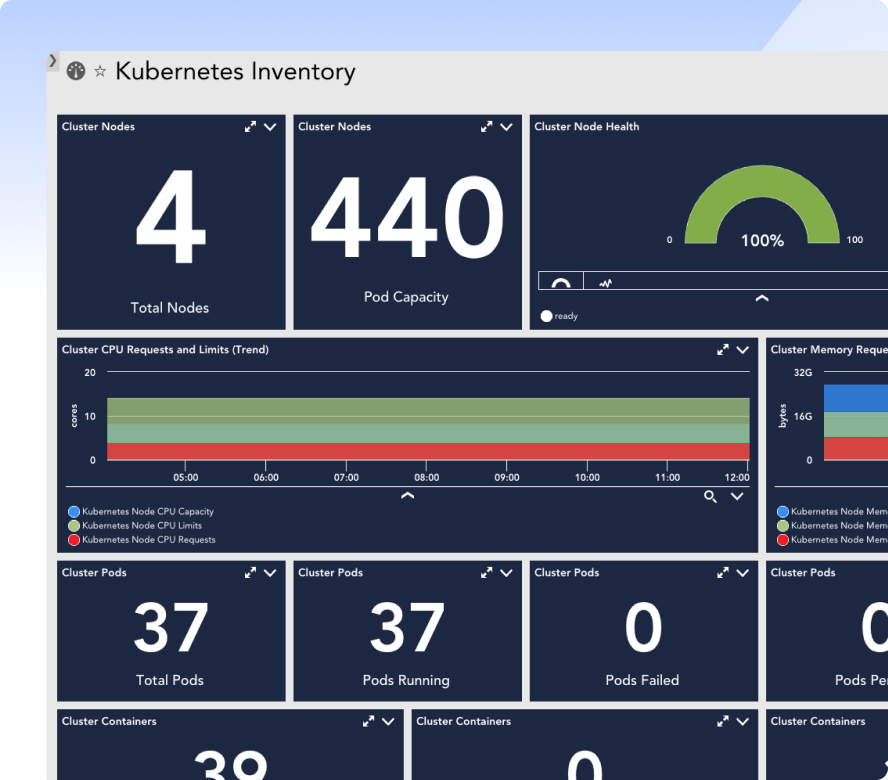The height and width of the screenshot is (780, 888).
Task: Maximize the Total Pods widget
Action: tap(250, 573)
